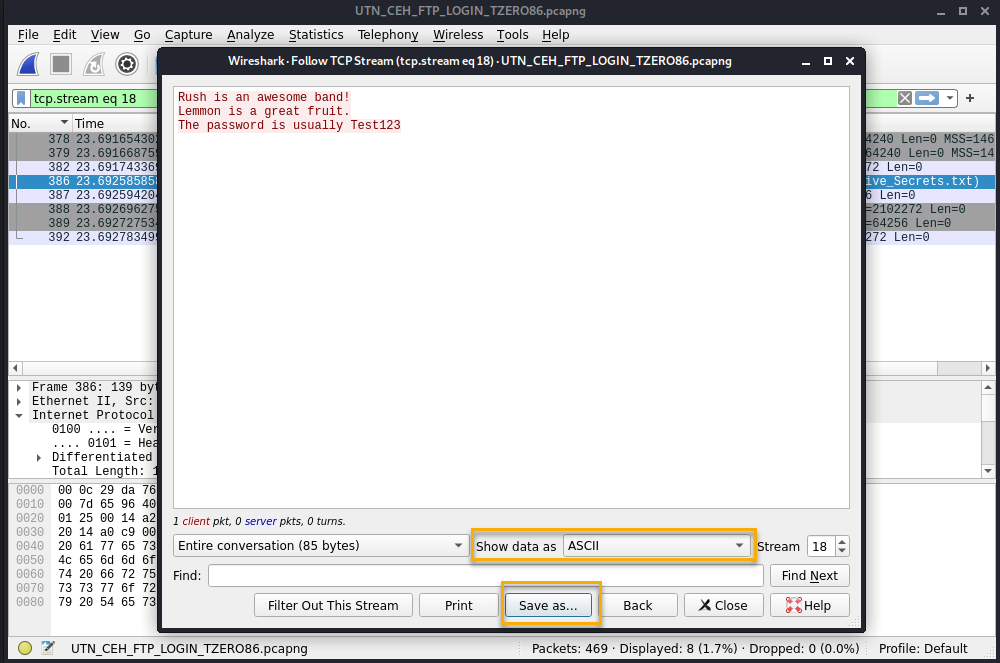Image resolution: width=1000 pixels, height=663 pixels.
Task: Click the Stream number field showing 18
Action: pyautogui.click(x=821, y=546)
